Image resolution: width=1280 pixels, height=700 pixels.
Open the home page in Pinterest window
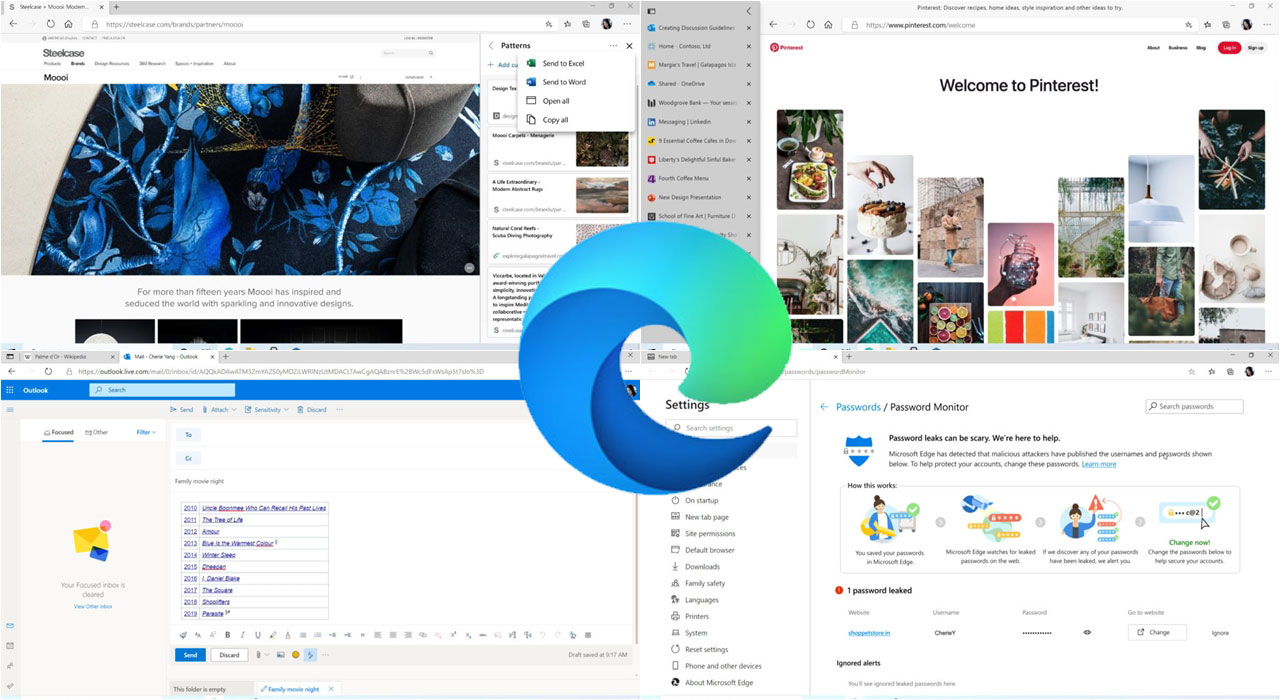[828, 24]
